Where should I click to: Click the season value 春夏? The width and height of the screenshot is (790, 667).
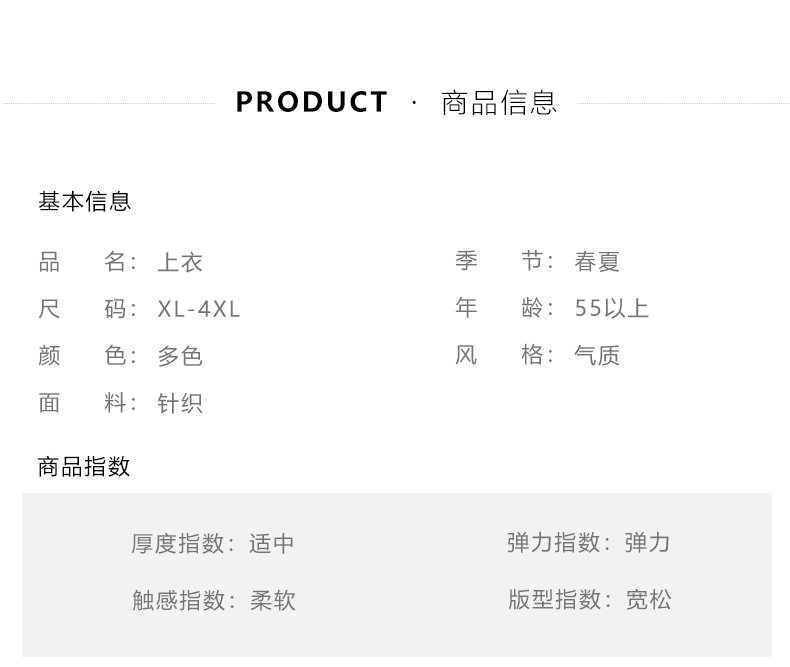click(x=597, y=262)
